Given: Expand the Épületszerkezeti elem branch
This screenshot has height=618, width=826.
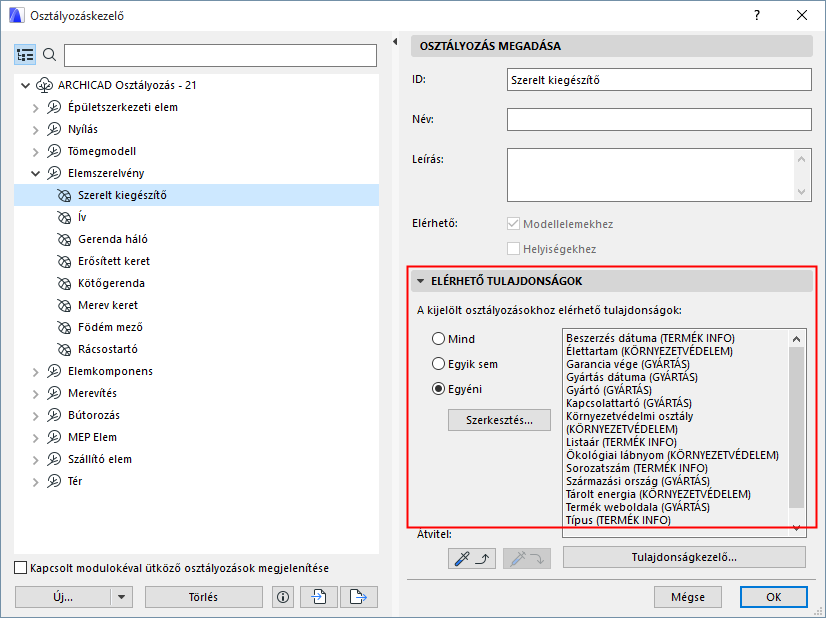Looking at the screenshot, I should (35, 108).
